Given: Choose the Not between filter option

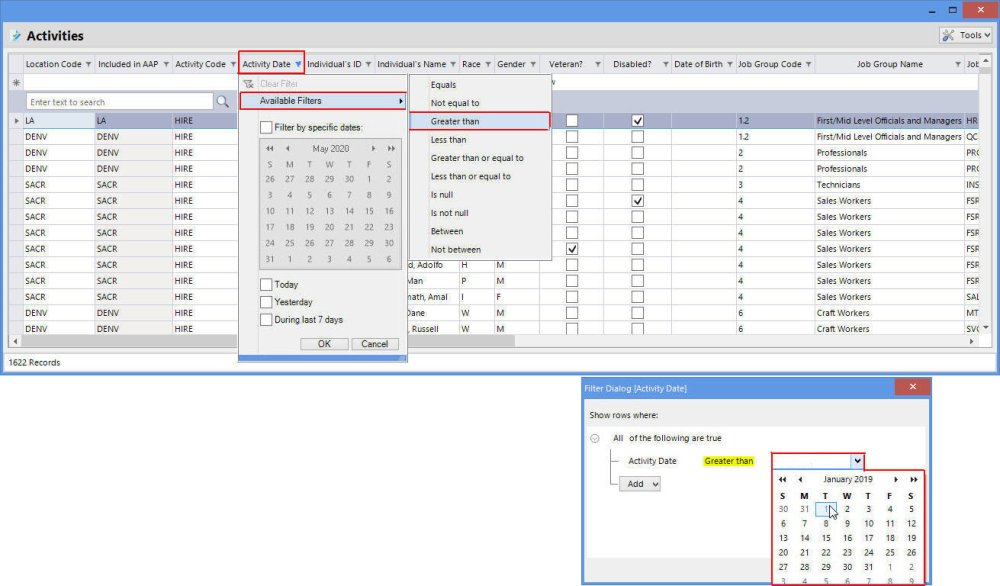Looking at the screenshot, I should 456,250.
